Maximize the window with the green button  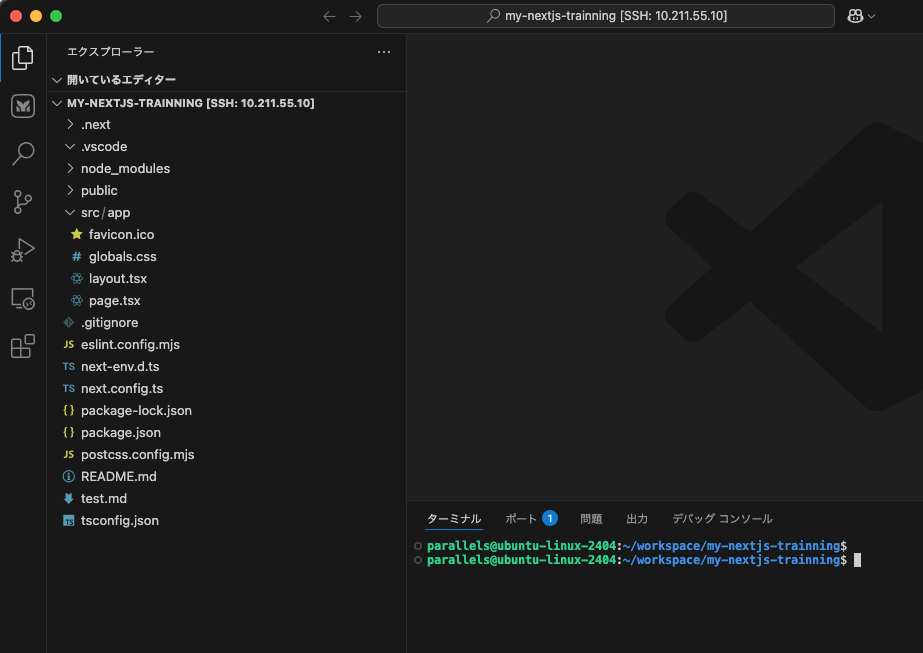56,16
